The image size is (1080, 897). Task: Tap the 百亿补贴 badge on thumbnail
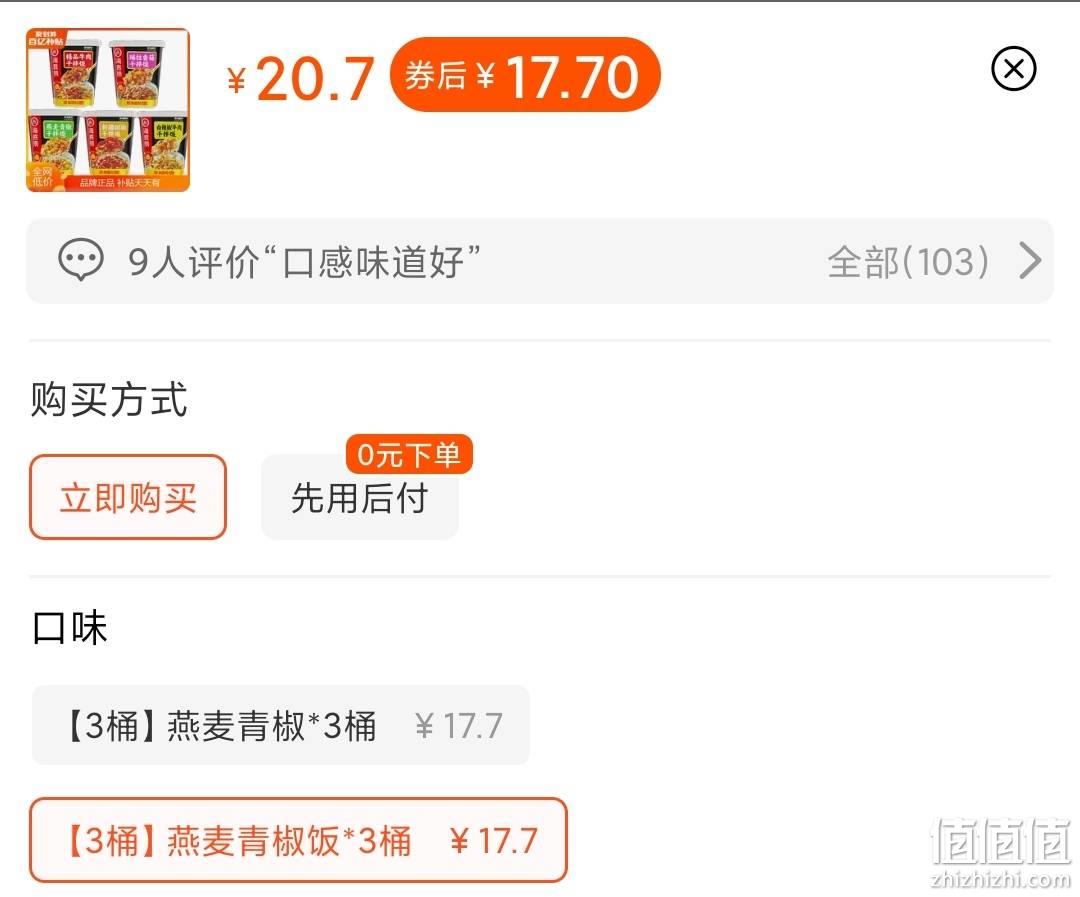click(x=45, y=37)
